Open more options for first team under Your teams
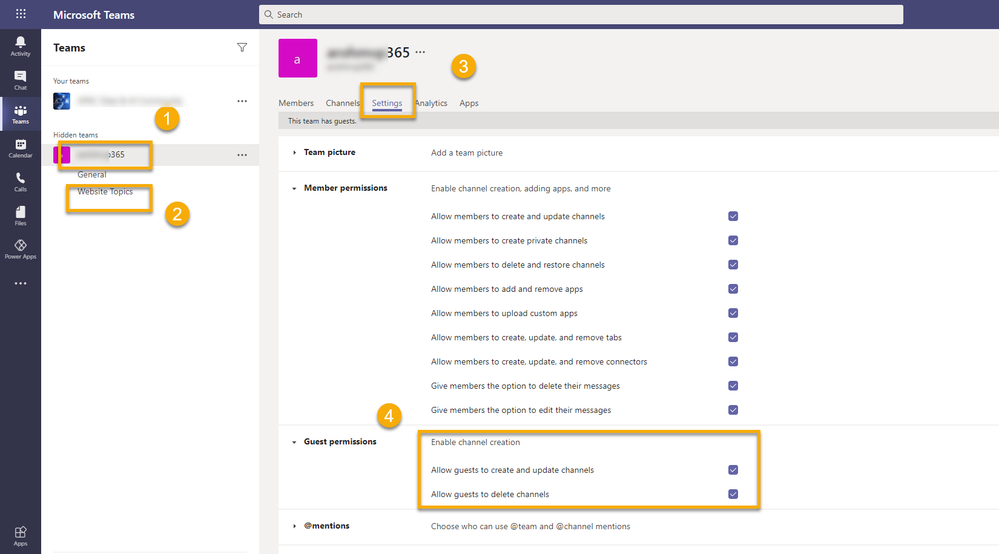This screenshot has height=554, width=999. [x=242, y=101]
